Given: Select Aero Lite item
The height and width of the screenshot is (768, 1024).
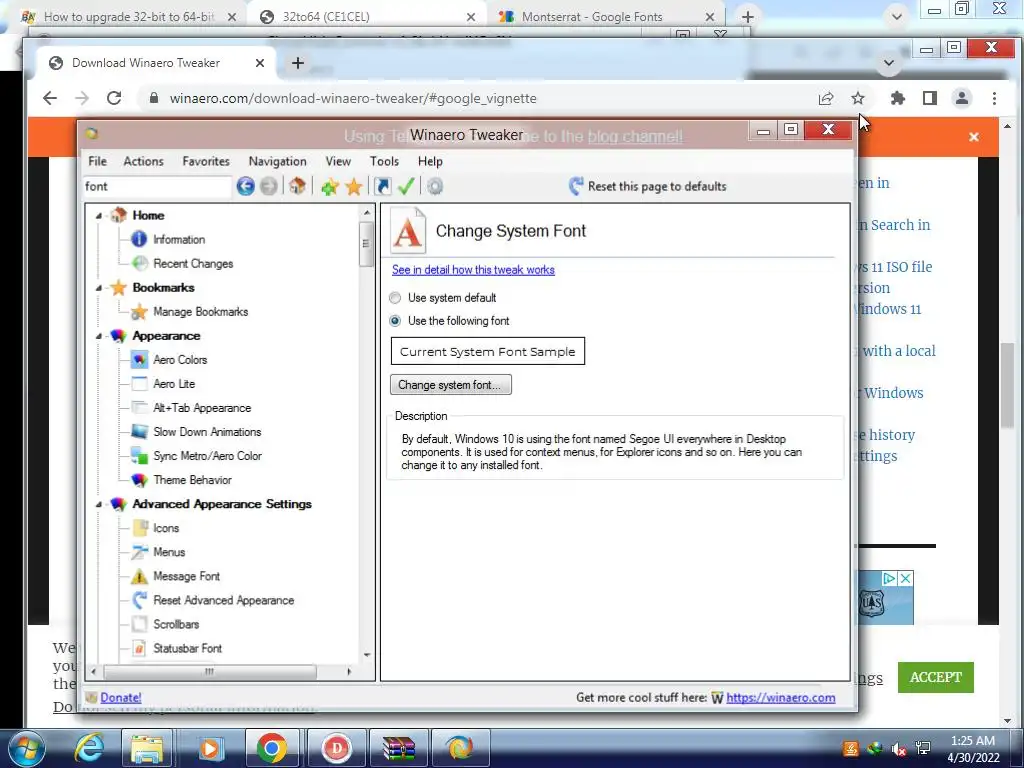Looking at the screenshot, I should point(174,384).
